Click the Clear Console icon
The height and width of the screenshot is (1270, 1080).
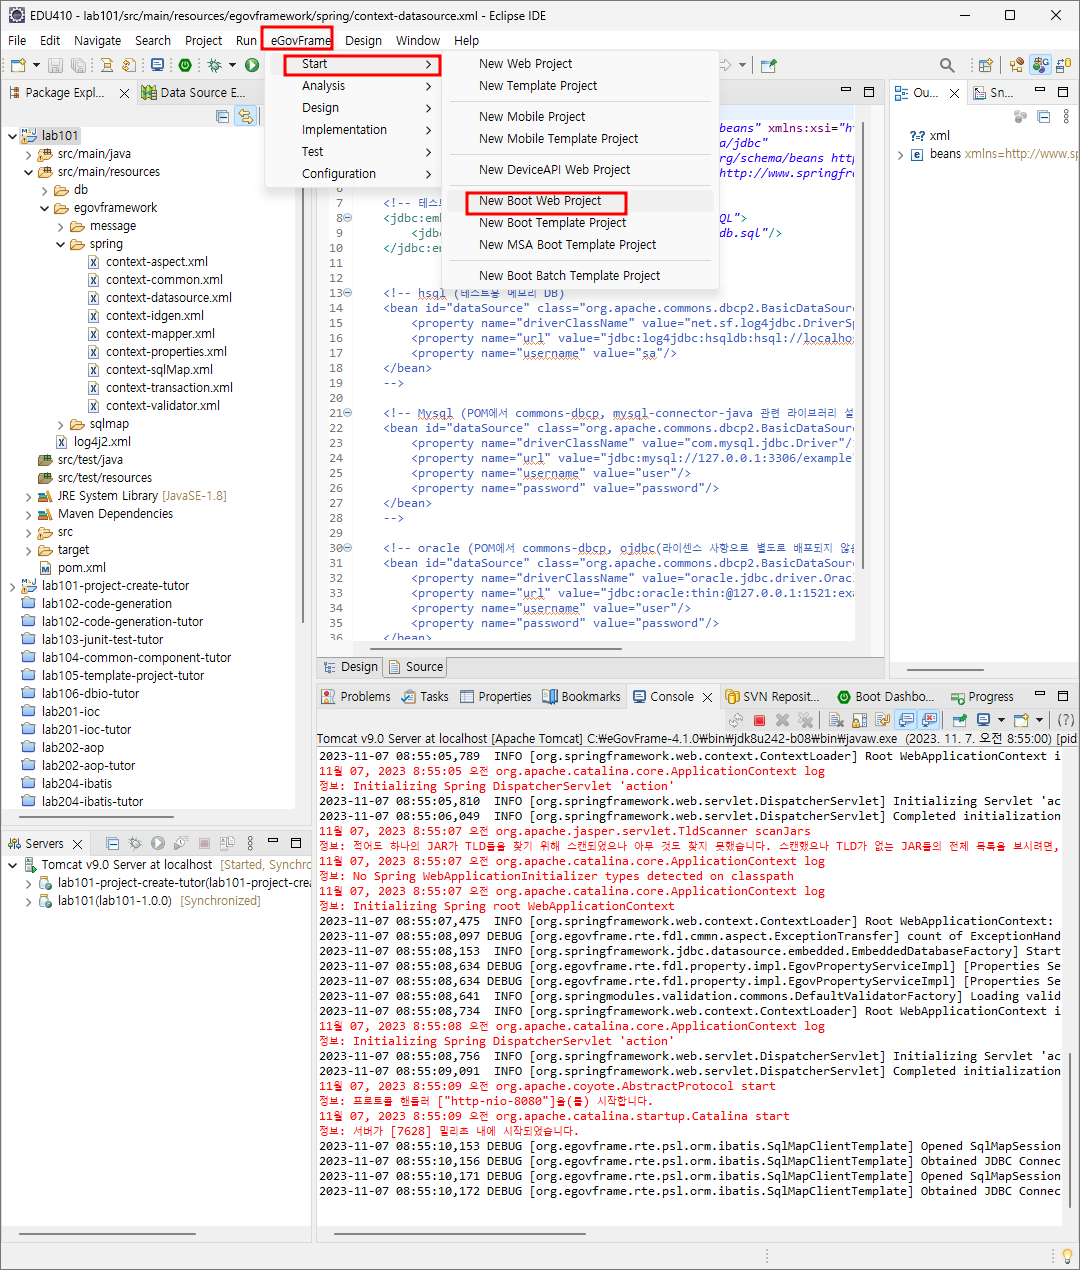pos(836,720)
